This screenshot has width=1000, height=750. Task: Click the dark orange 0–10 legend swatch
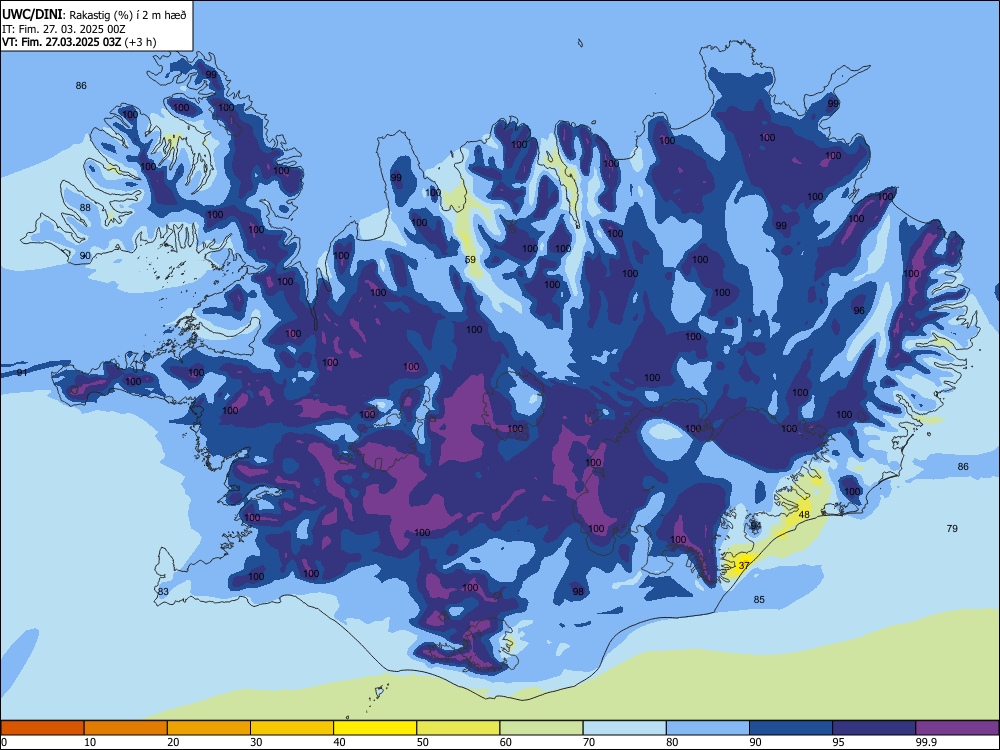click(42, 728)
